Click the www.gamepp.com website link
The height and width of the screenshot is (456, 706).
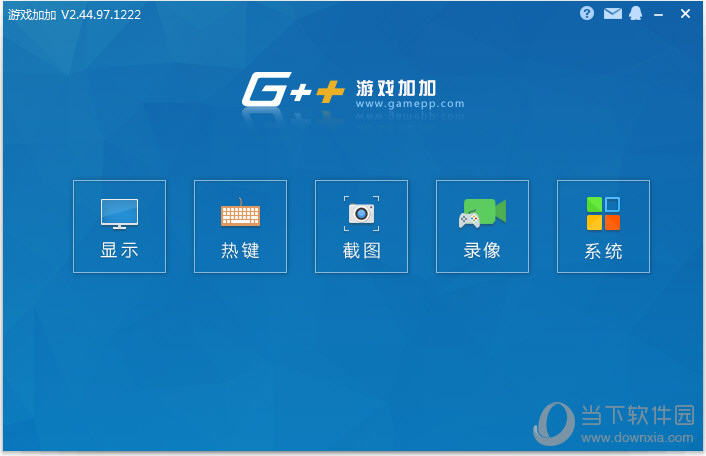410,104
